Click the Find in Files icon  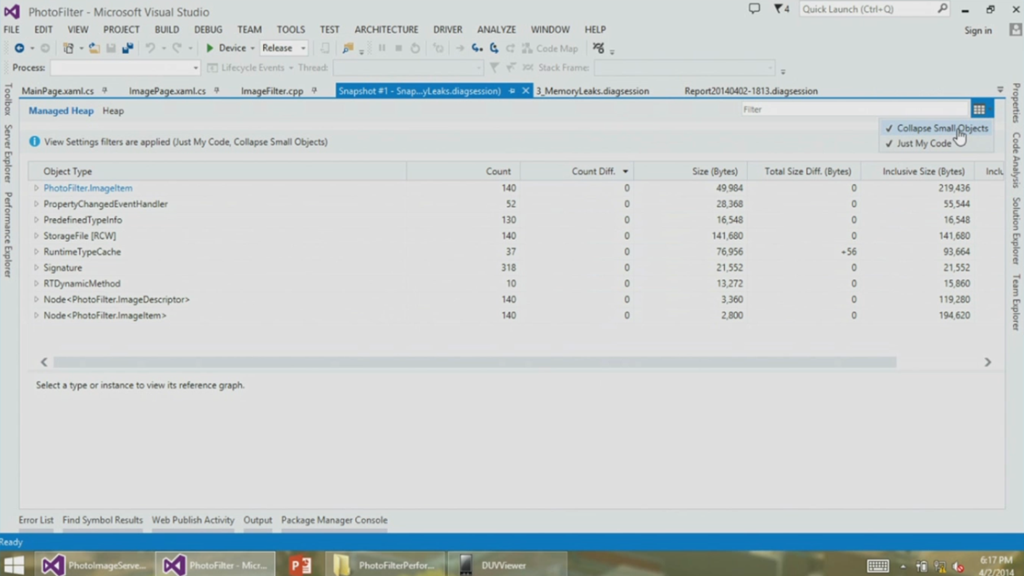(347, 48)
